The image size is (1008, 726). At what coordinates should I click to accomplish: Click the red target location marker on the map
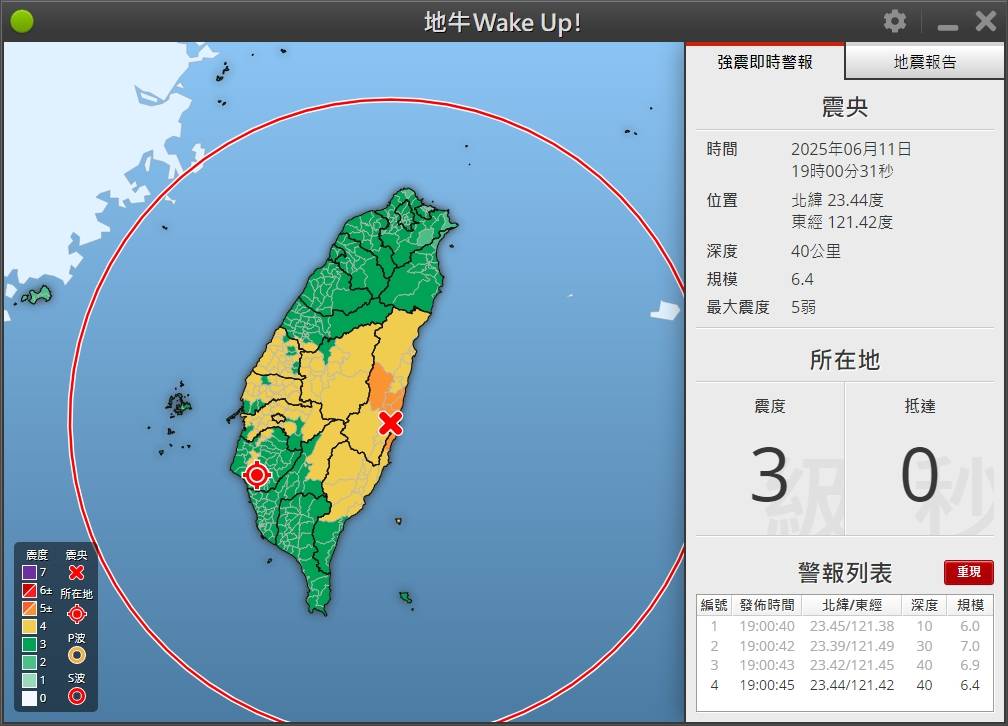pyautogui.click(x=257, y=475)
